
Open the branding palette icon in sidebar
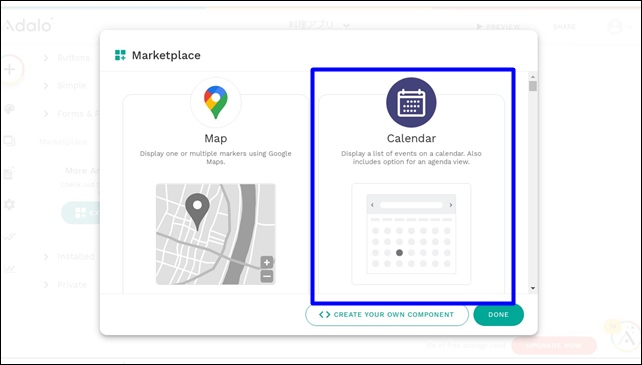9,109
